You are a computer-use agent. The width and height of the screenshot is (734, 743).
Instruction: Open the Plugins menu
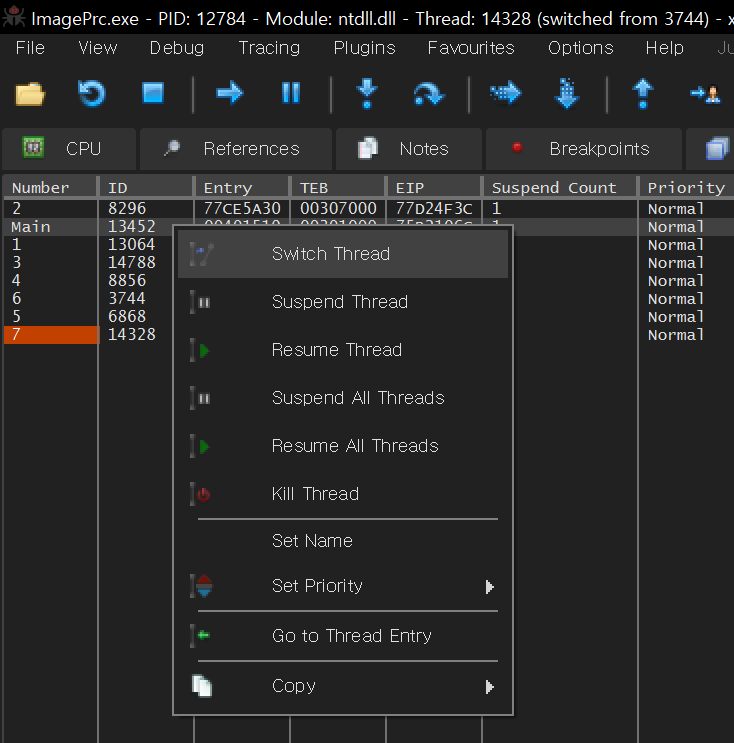tap(364, 48)
